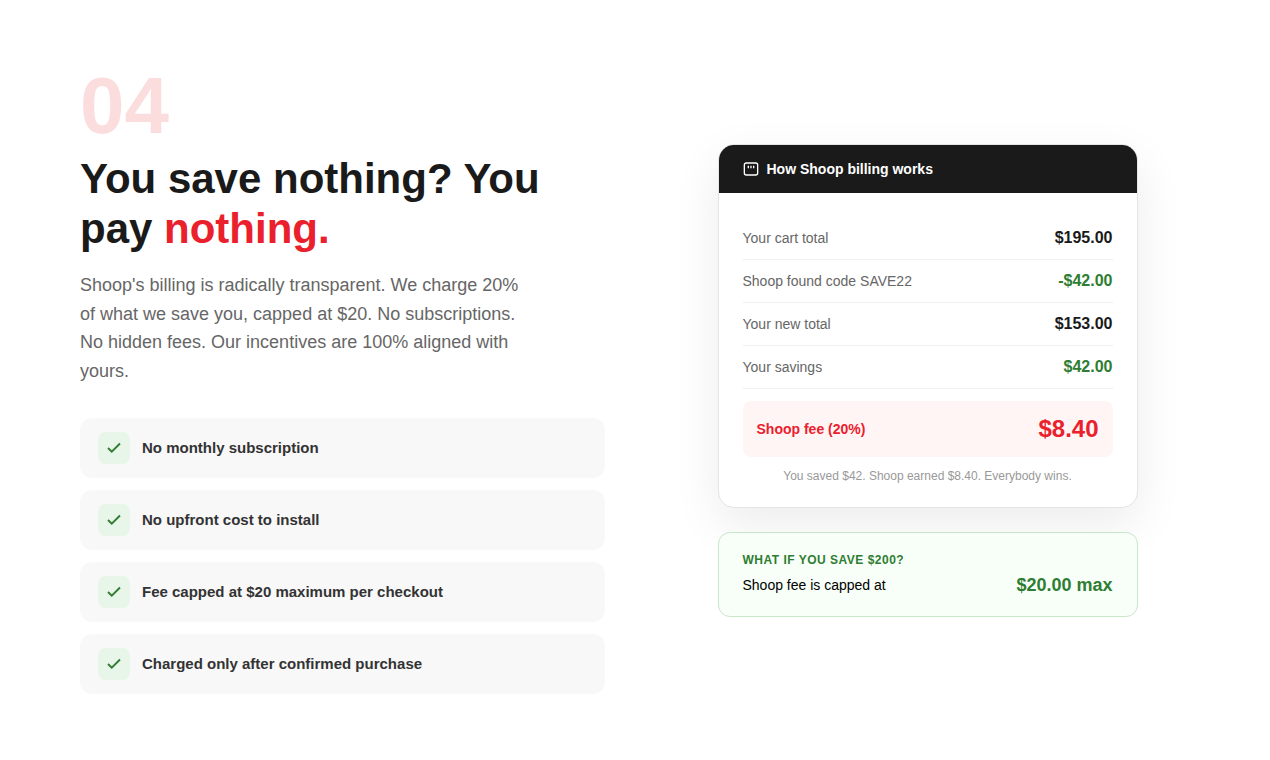This screenshot has width=1270, height=760.
Task: Select the 'No upfront cost to install' text
Action: pos(231,520)
